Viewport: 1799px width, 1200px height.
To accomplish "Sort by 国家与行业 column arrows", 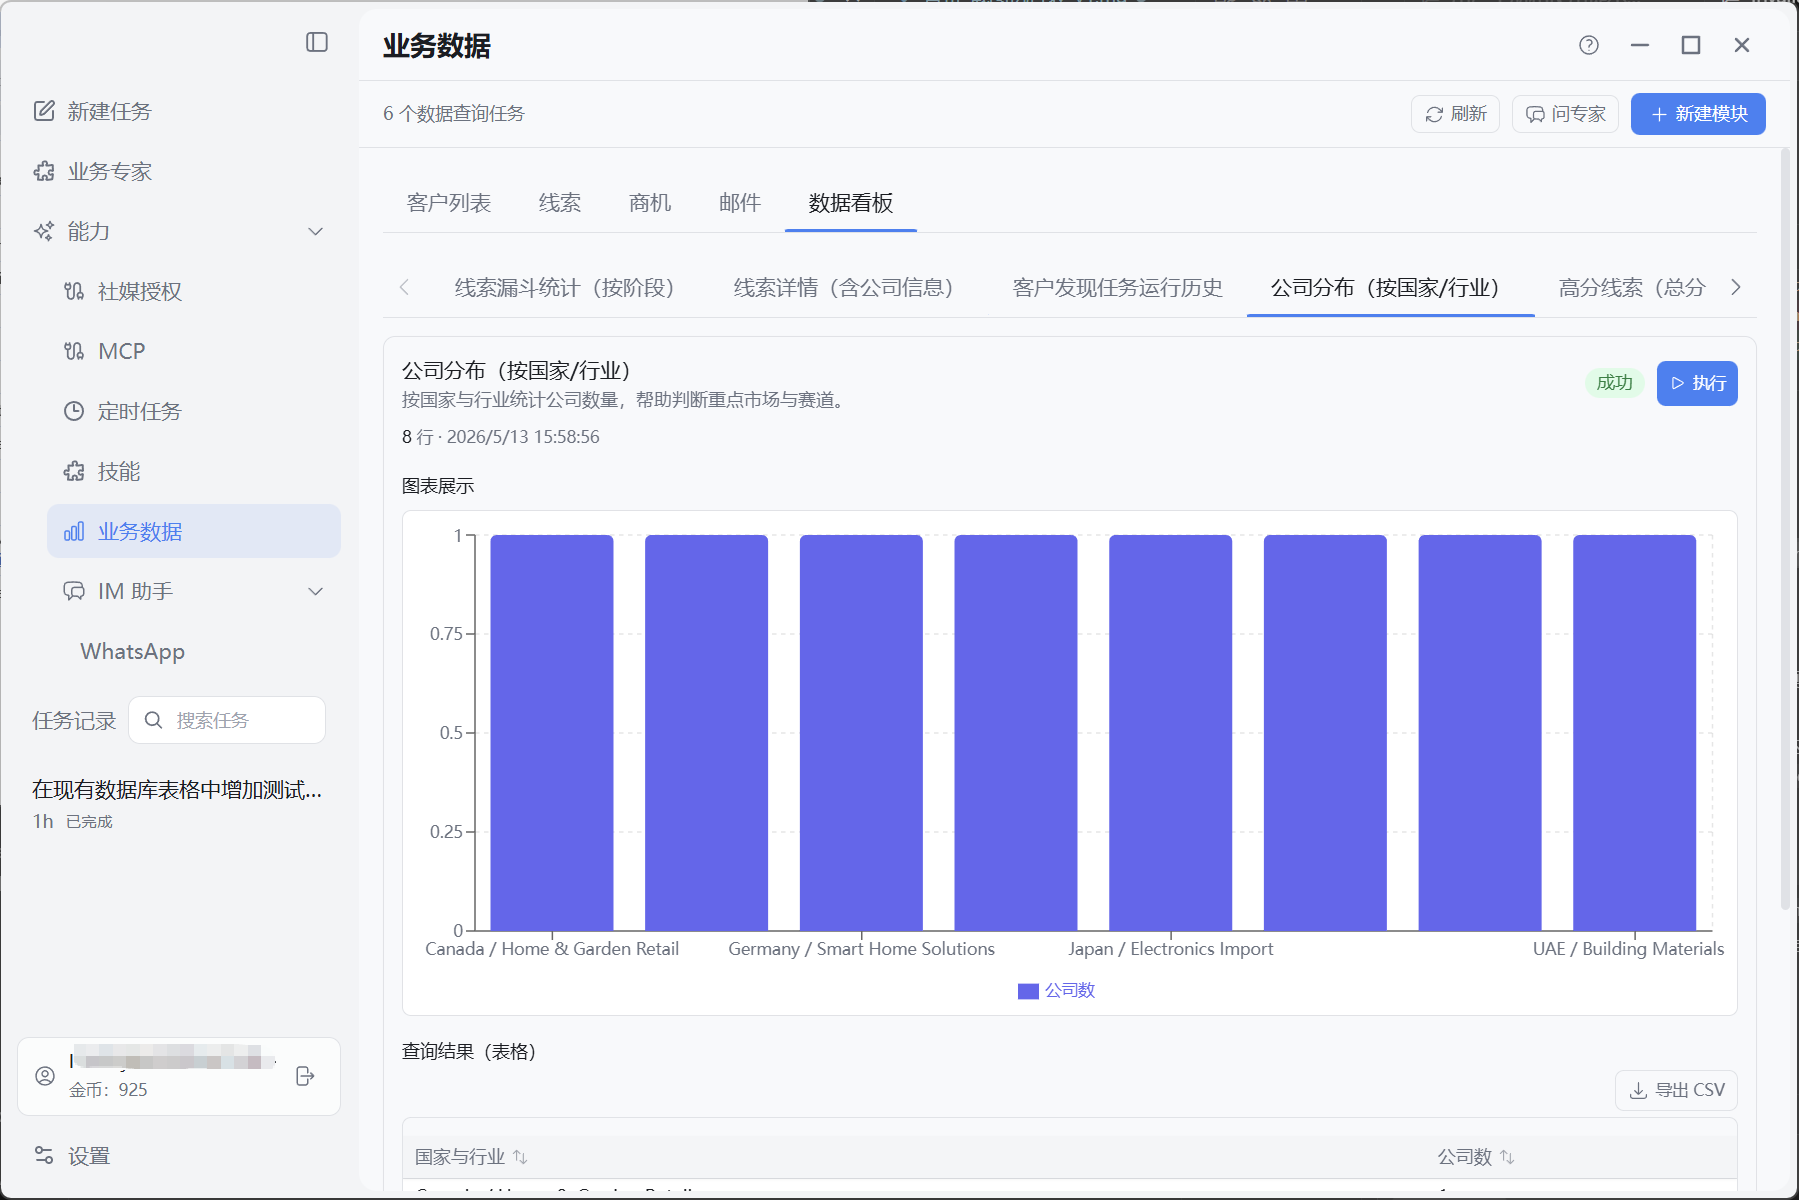I will 520,1157.
